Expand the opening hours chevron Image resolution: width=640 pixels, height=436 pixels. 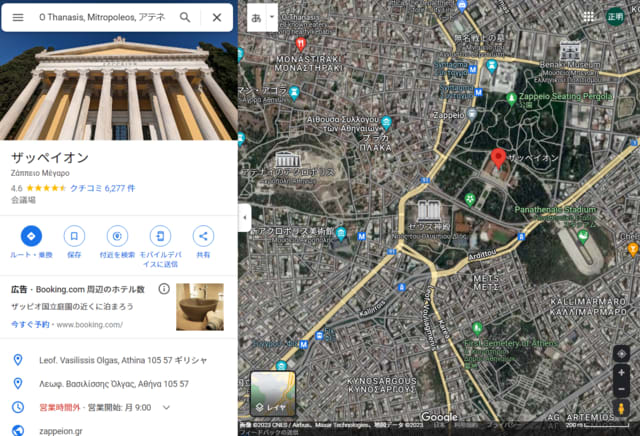point(166,407)
